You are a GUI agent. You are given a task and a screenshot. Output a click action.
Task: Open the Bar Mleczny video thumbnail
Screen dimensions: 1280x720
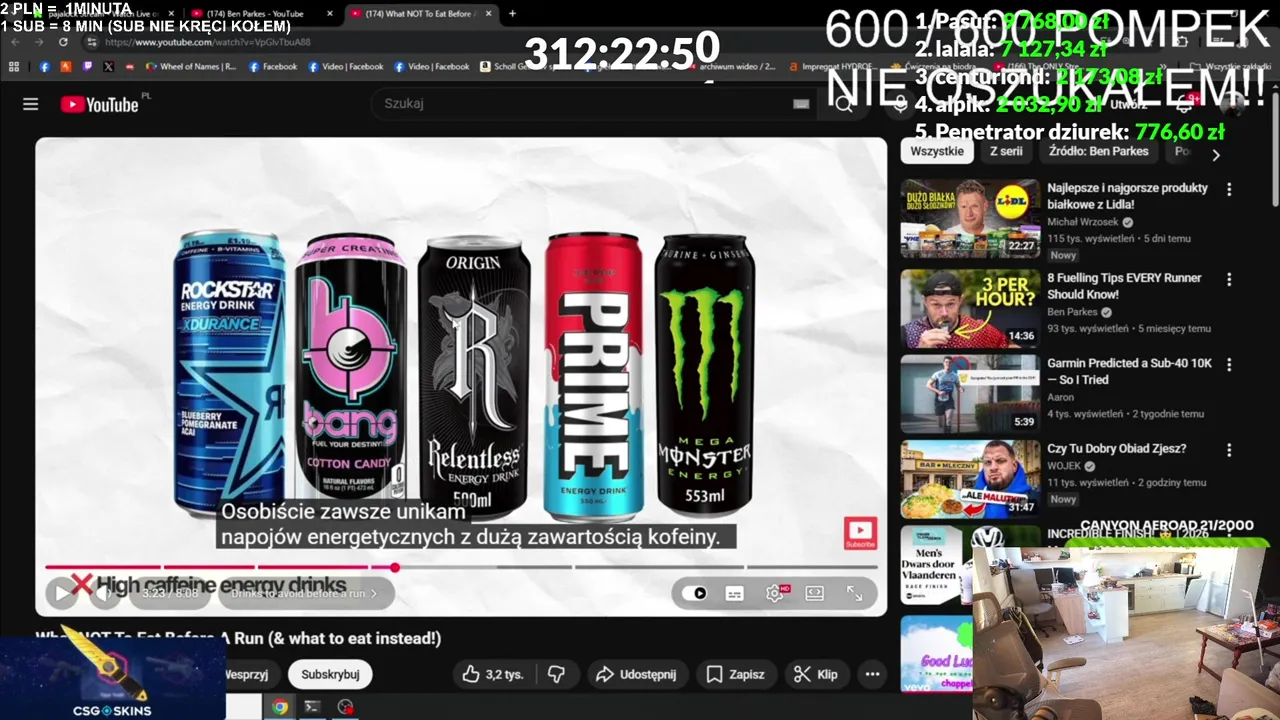[970, 480]
